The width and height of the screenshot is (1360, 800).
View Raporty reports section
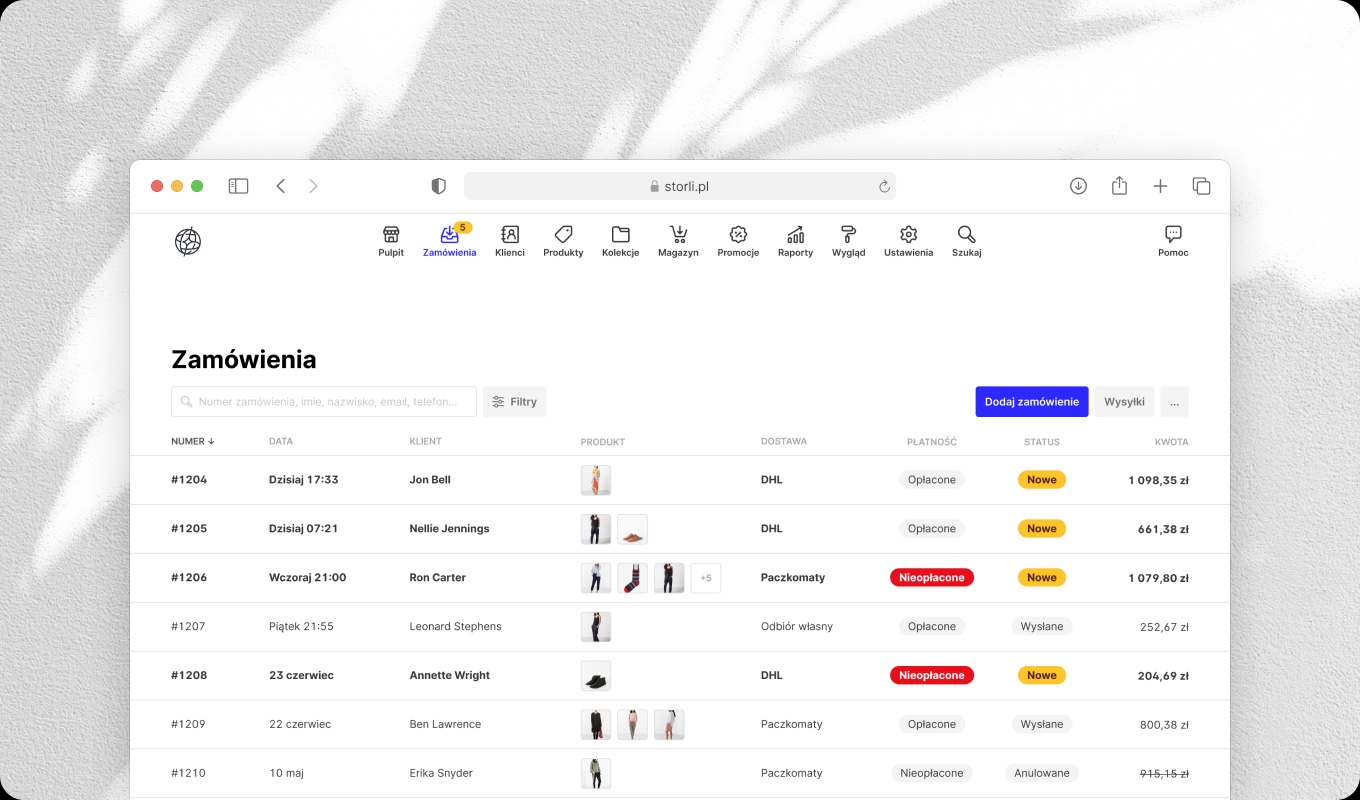pyautogui.click(x=795, y=241)
